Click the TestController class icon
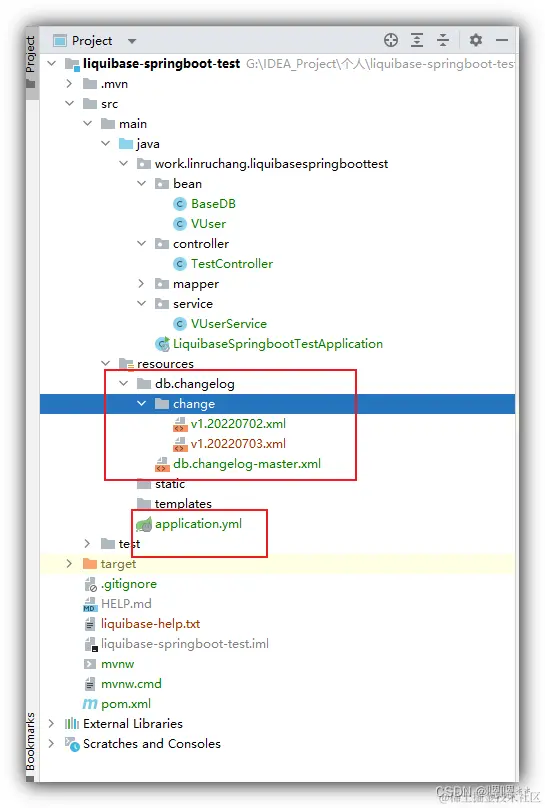 pos(179,264)
